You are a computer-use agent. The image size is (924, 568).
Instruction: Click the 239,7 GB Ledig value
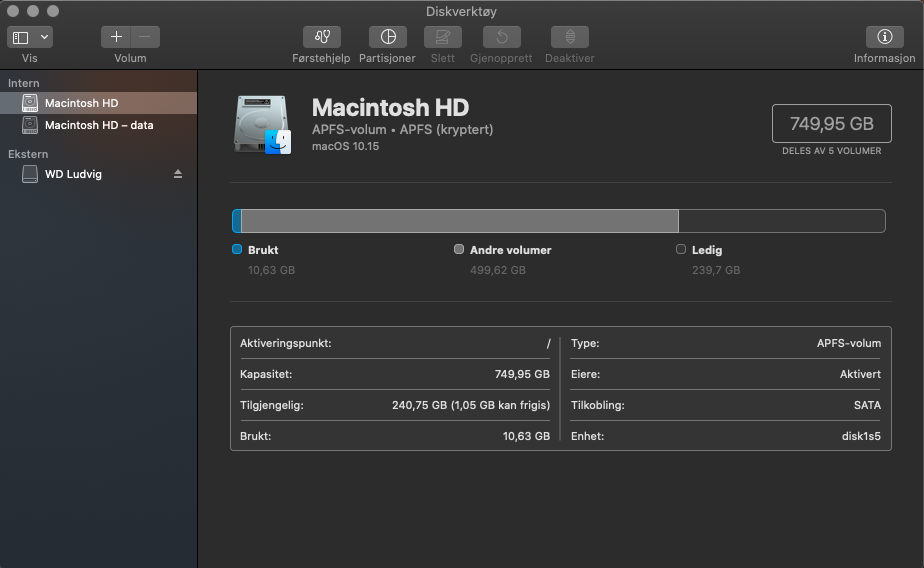[716, 270]
